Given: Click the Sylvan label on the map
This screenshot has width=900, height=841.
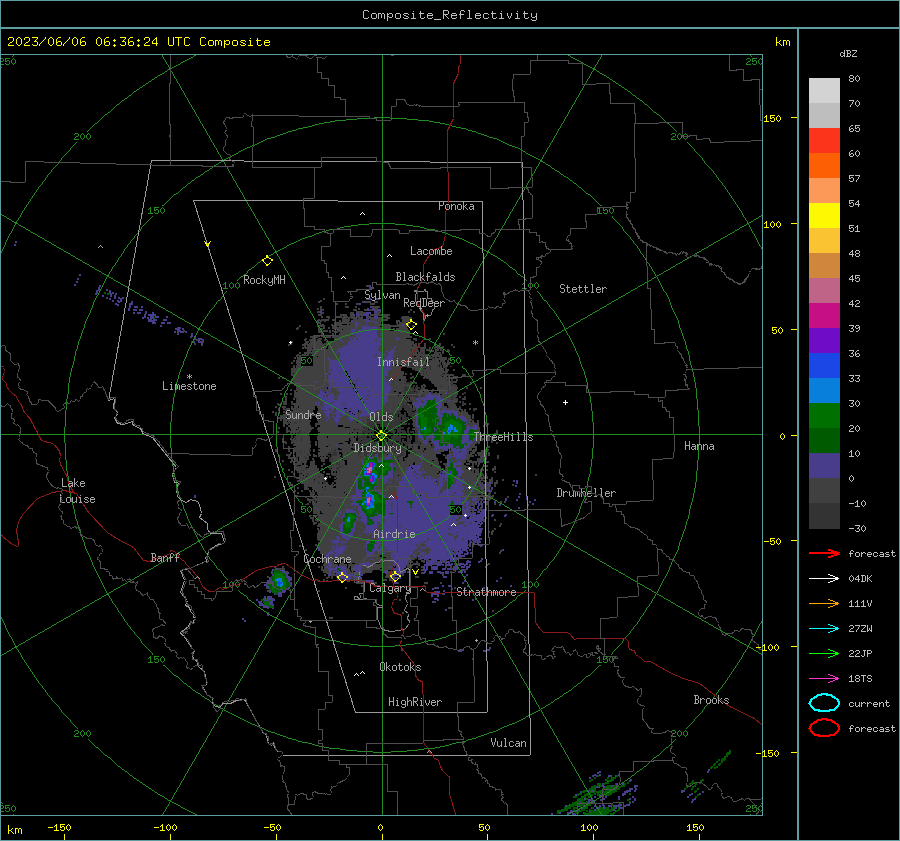Looking at the screenshot, I should point(382,295).
